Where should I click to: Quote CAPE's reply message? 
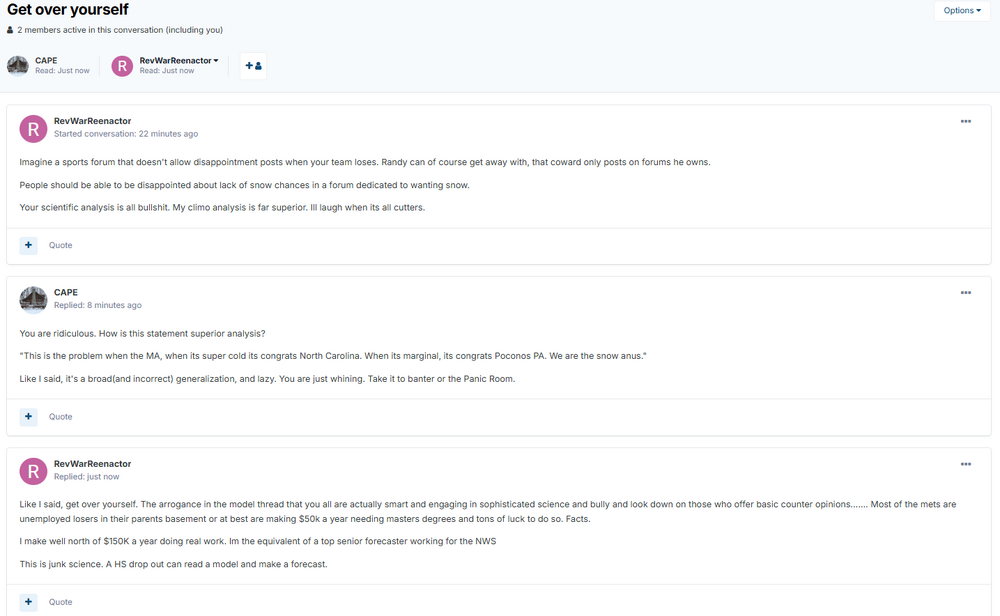(61, 417)
